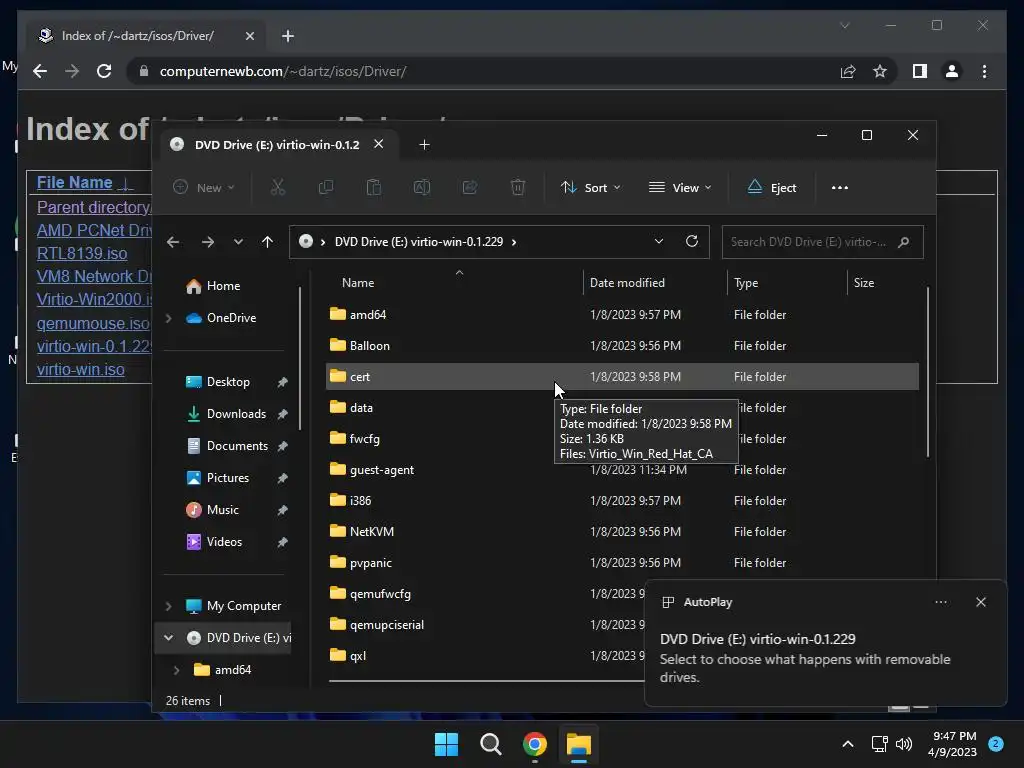Expand amd64 subfolder in navigation tree
This screenshot has width=1024, height=768.
[x=176, y=670]
